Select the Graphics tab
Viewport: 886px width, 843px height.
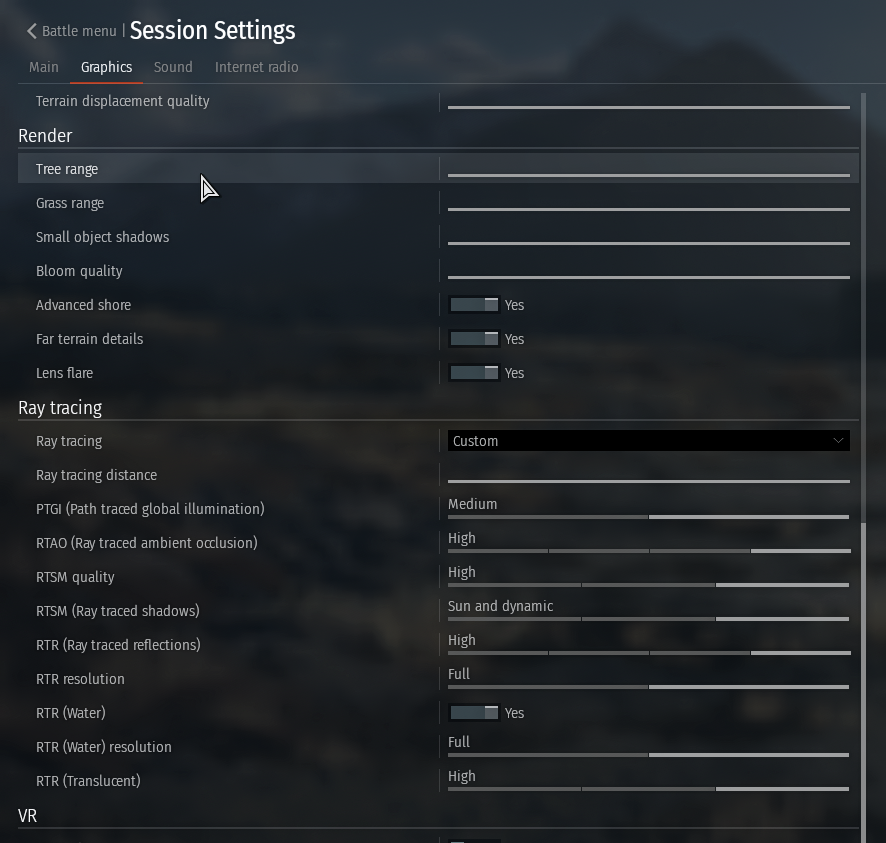coord(106,67)
